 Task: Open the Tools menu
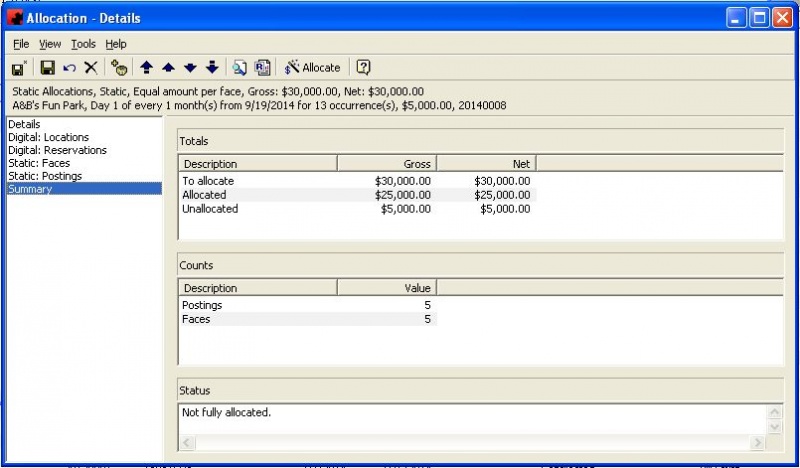[83, 44]
